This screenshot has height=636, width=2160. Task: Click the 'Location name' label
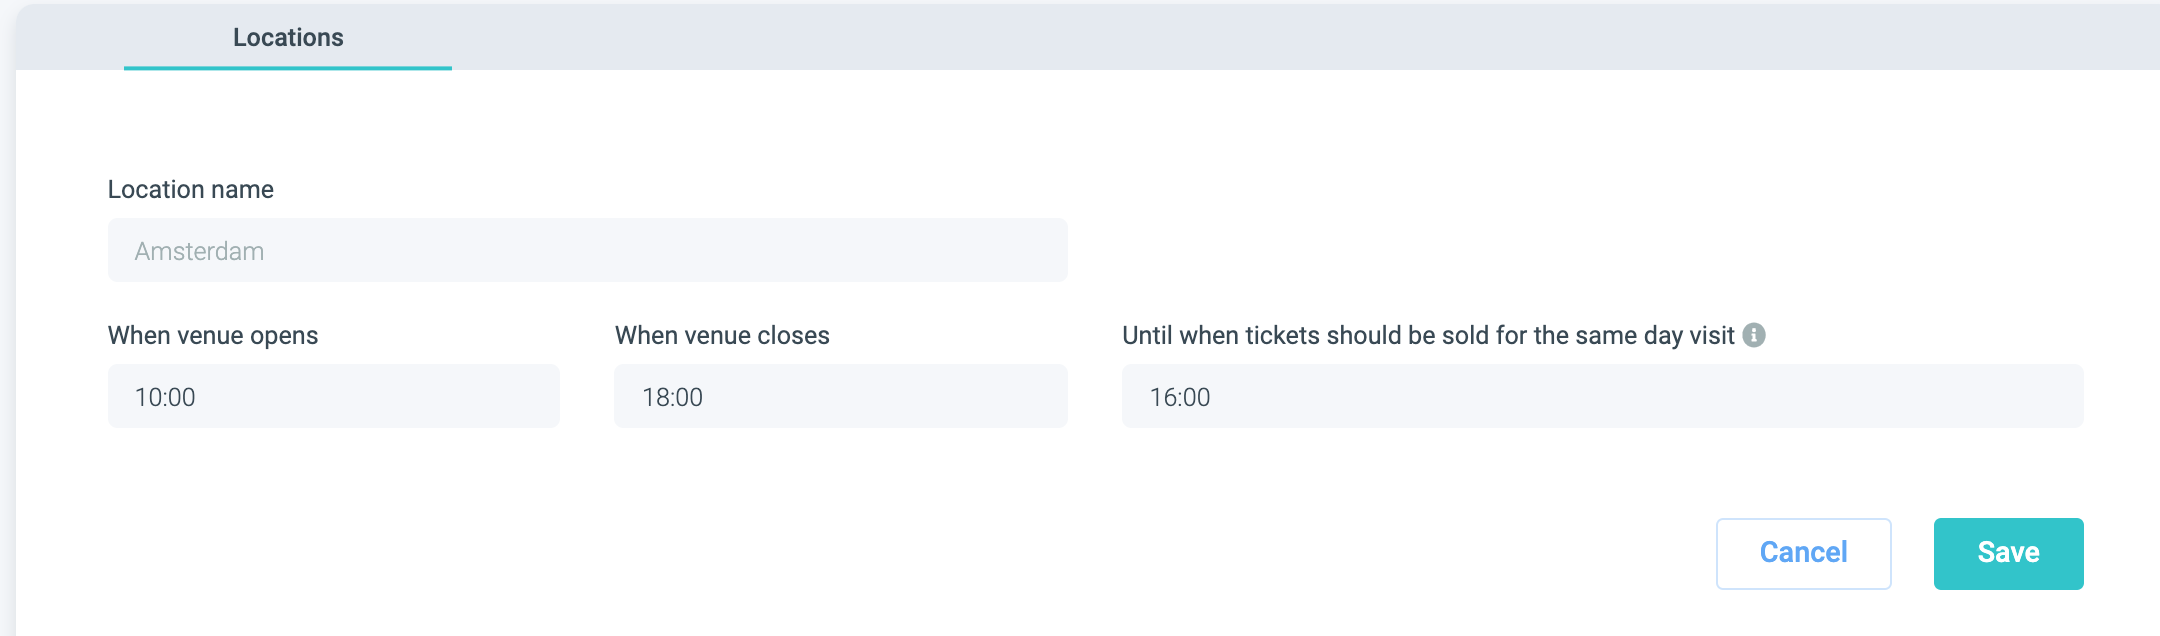(x=191, y=190)
